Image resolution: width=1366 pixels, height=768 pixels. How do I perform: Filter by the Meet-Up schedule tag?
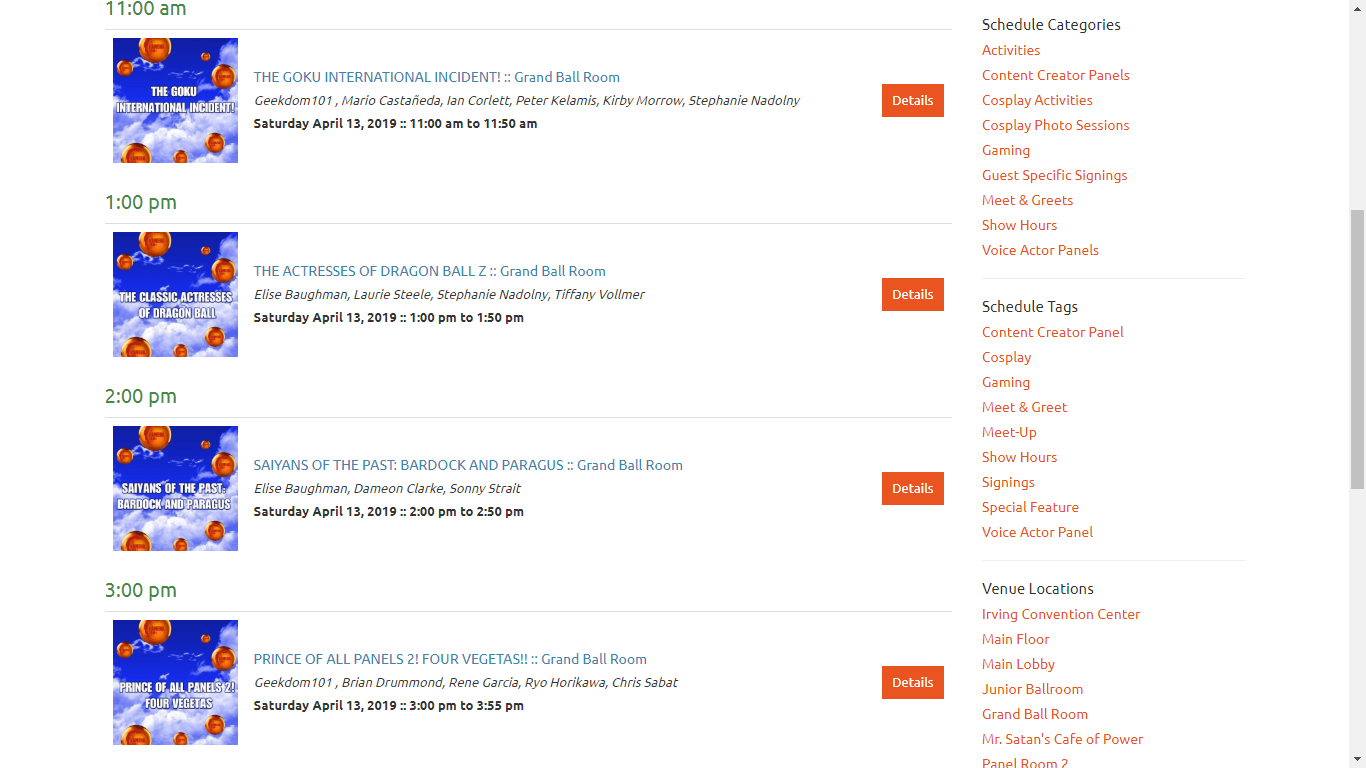click(1009, 432)
